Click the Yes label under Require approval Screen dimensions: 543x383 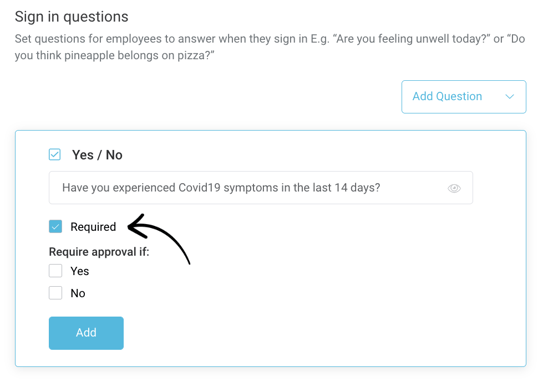click(80, 271)
